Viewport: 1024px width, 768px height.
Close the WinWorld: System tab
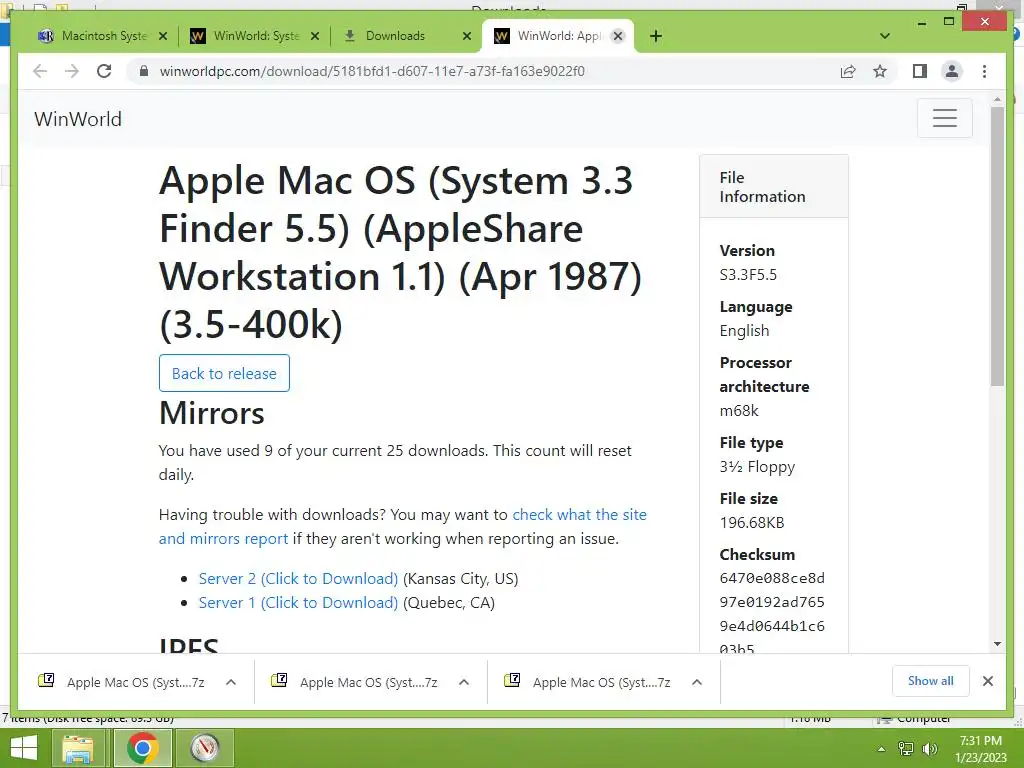coord(315,36)
